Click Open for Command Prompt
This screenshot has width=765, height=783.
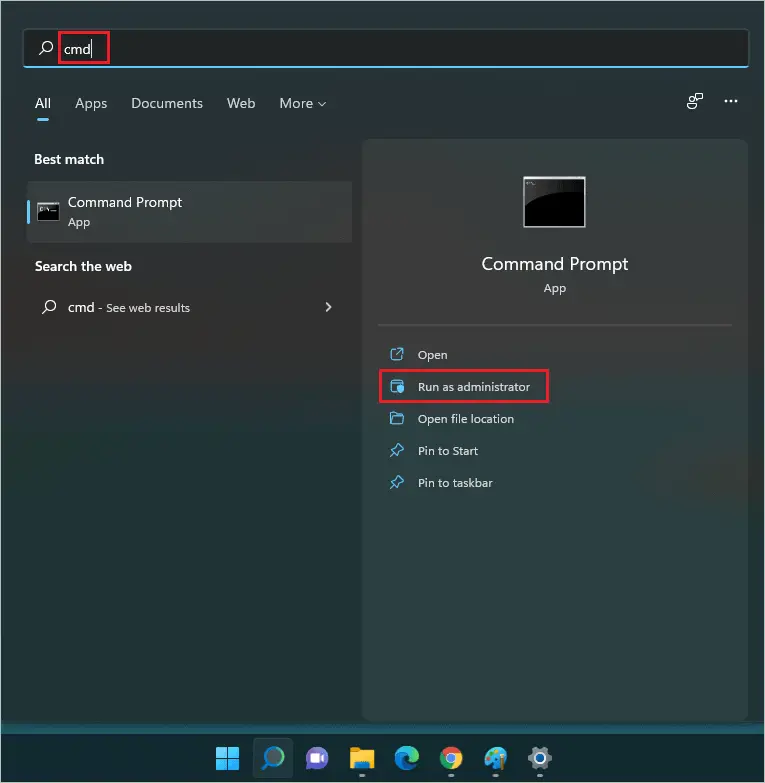[x=432, y=355]
